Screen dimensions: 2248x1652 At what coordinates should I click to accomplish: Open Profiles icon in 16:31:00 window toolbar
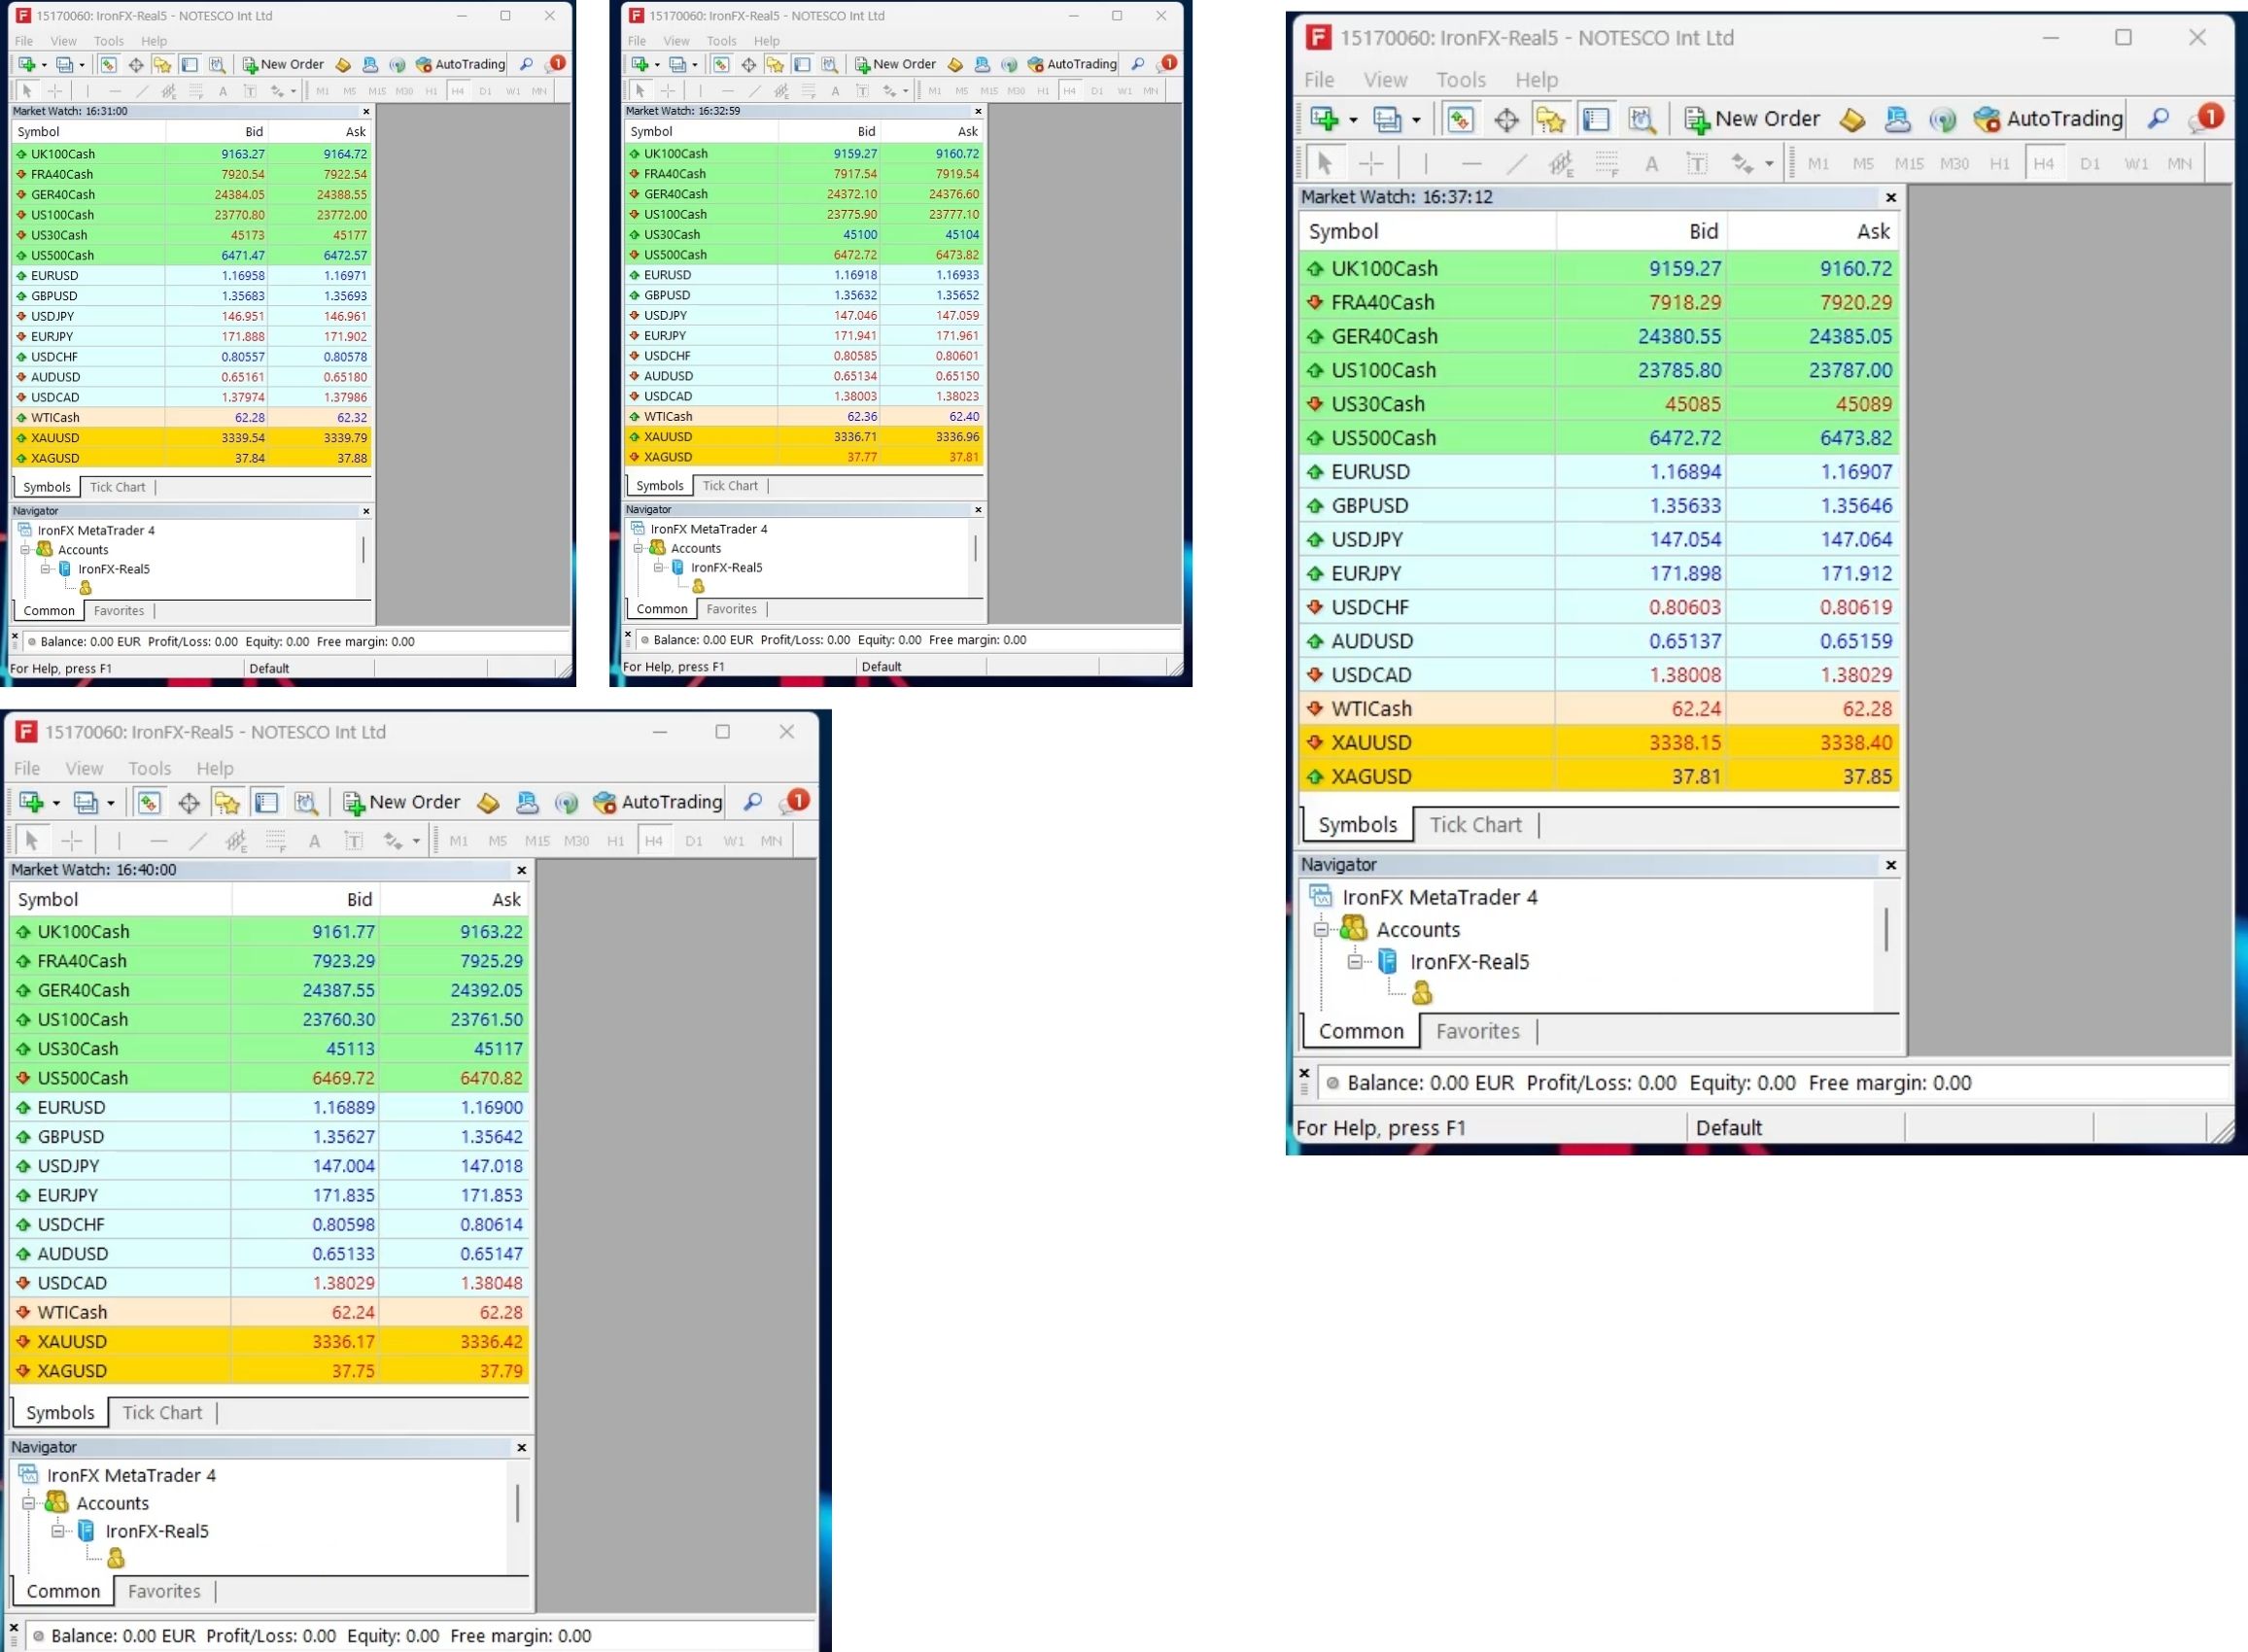coord(64,64)
